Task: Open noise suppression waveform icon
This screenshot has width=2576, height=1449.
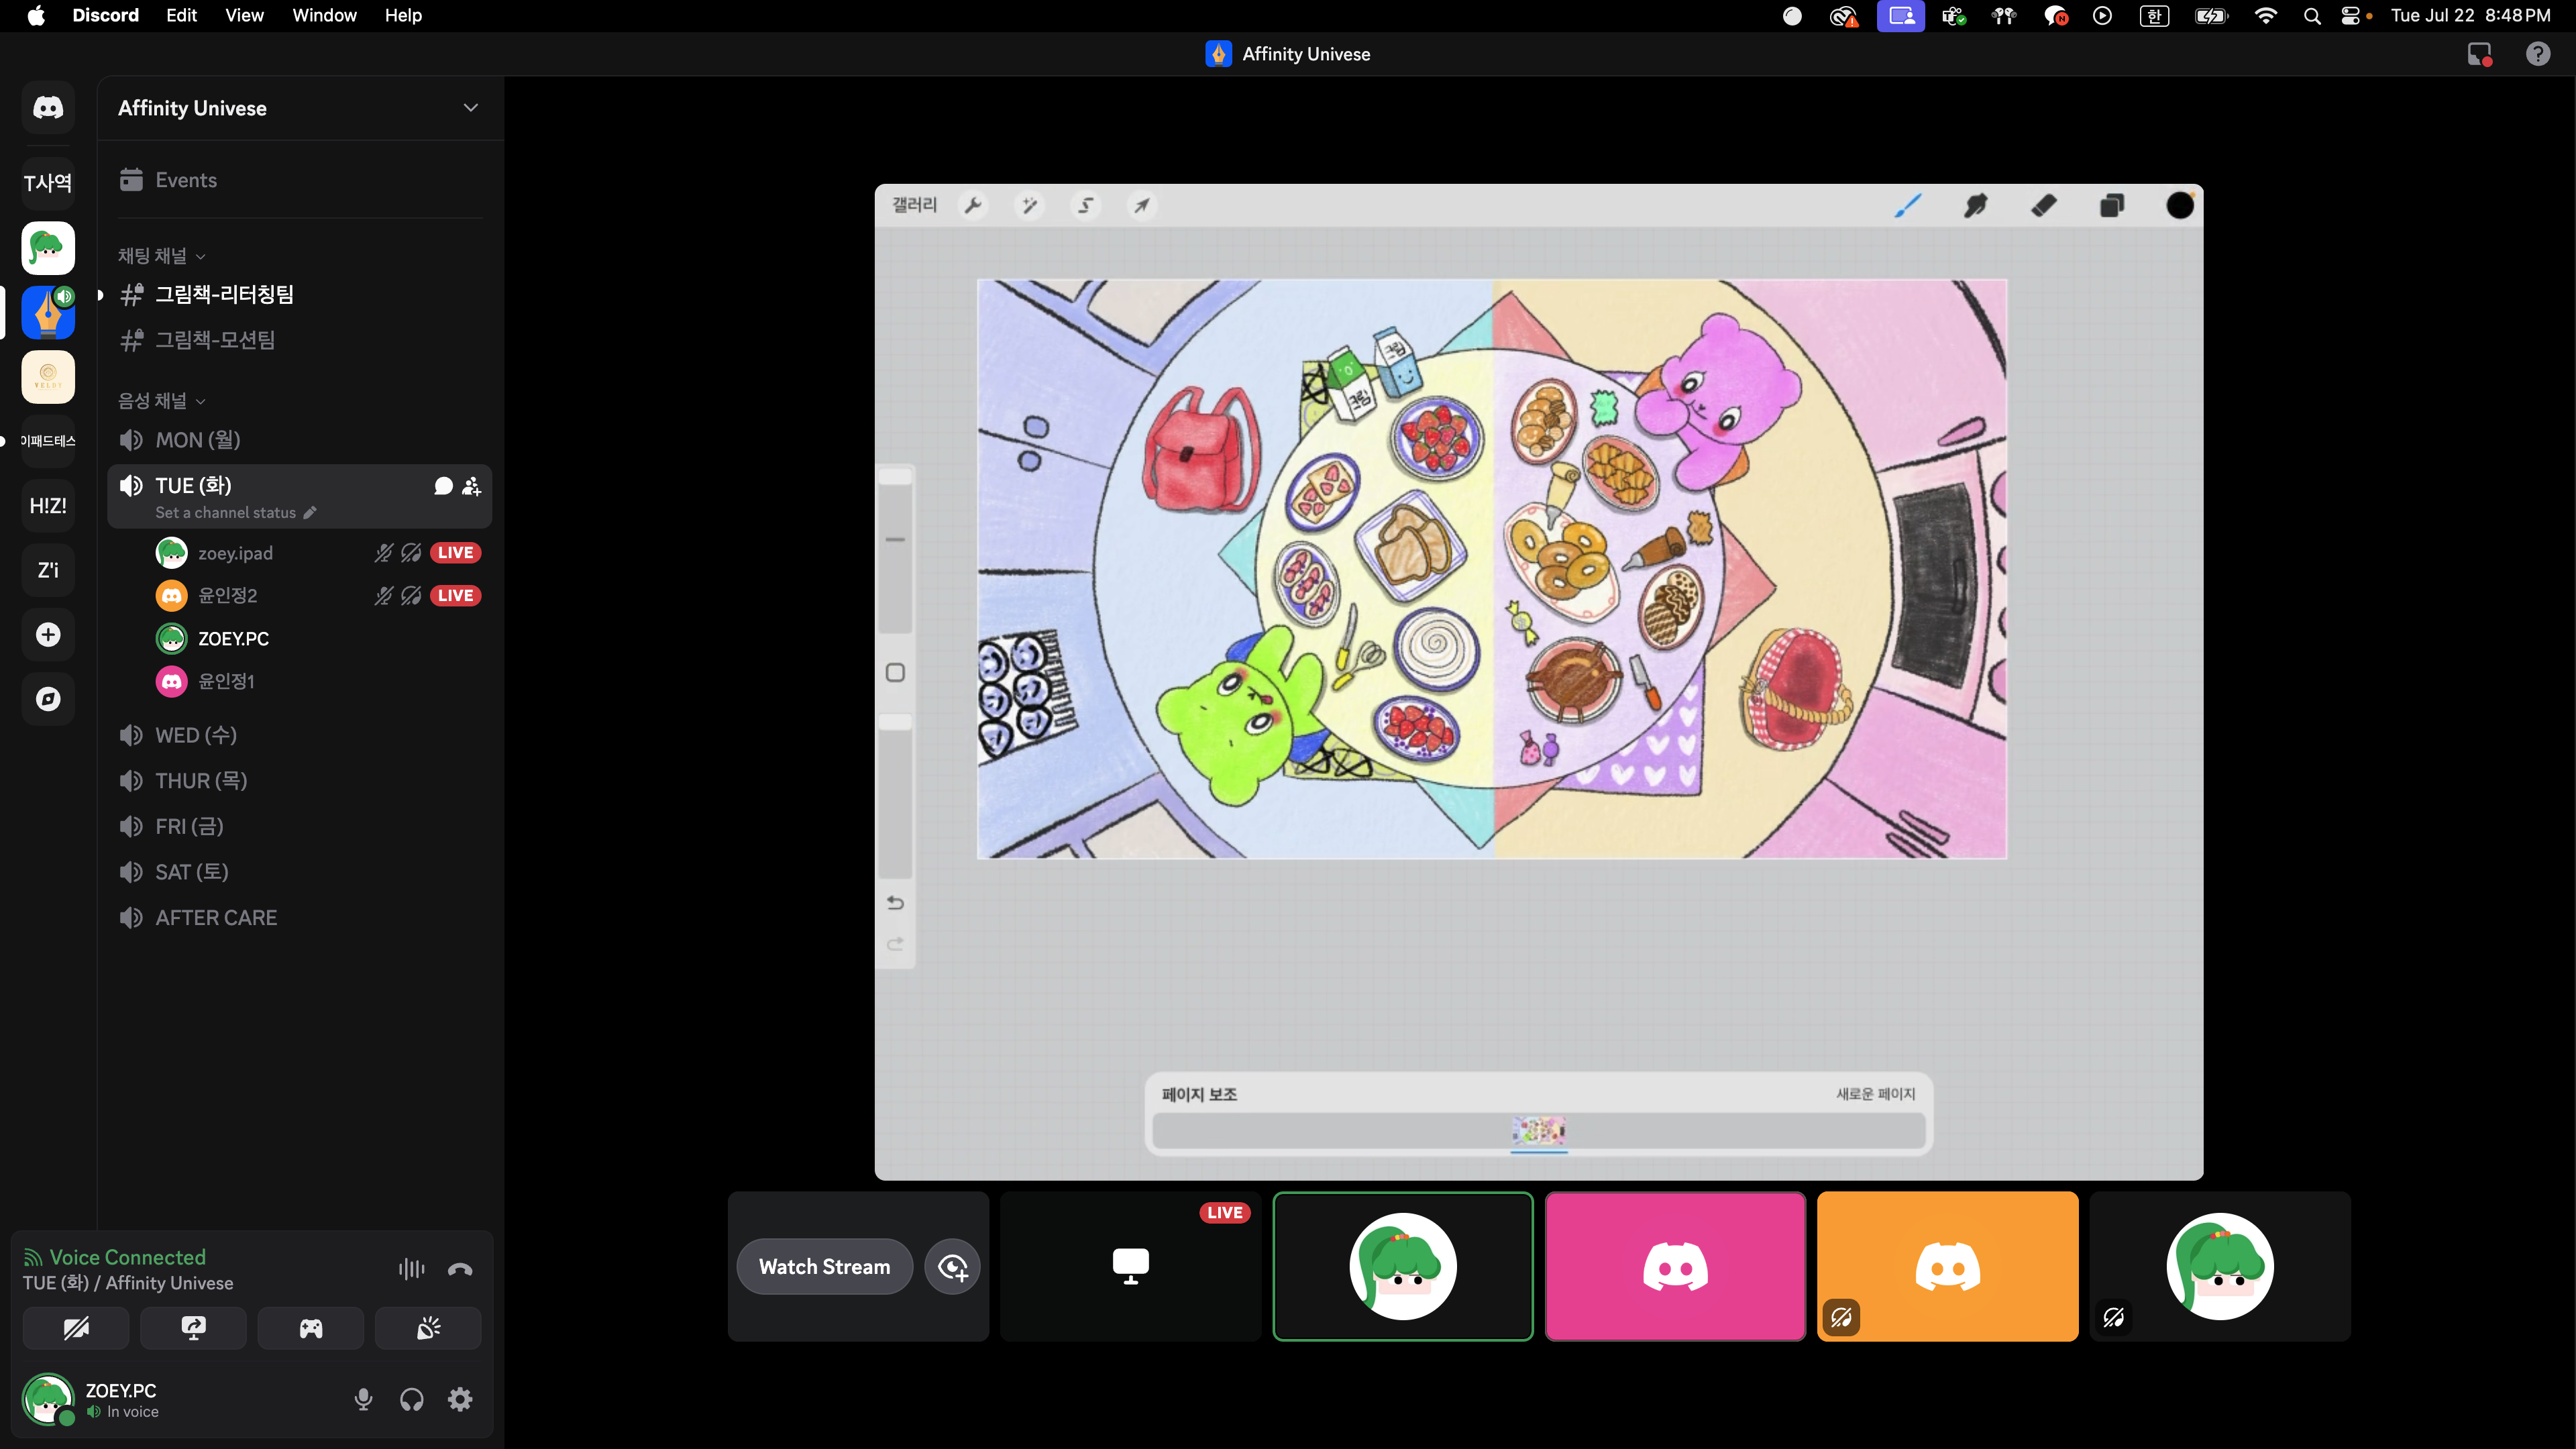Action: click(411, 1269)
